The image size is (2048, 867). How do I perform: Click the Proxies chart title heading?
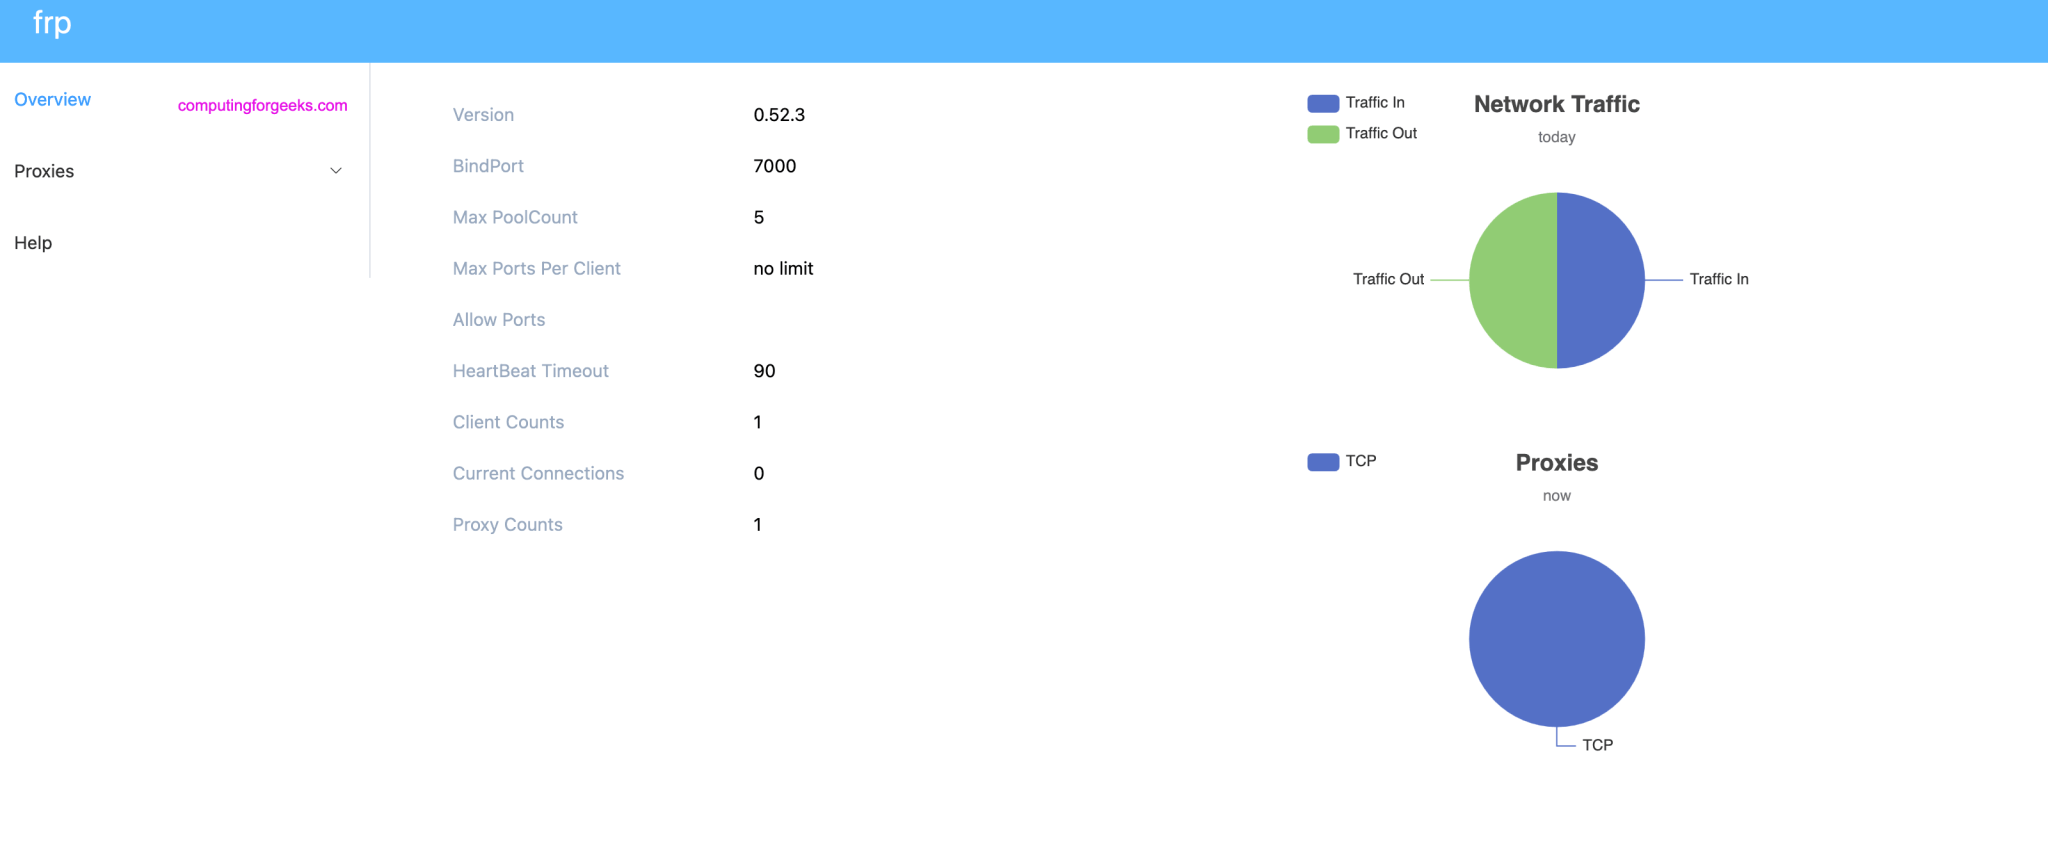pyautogui.click(x=1556, y=463)
